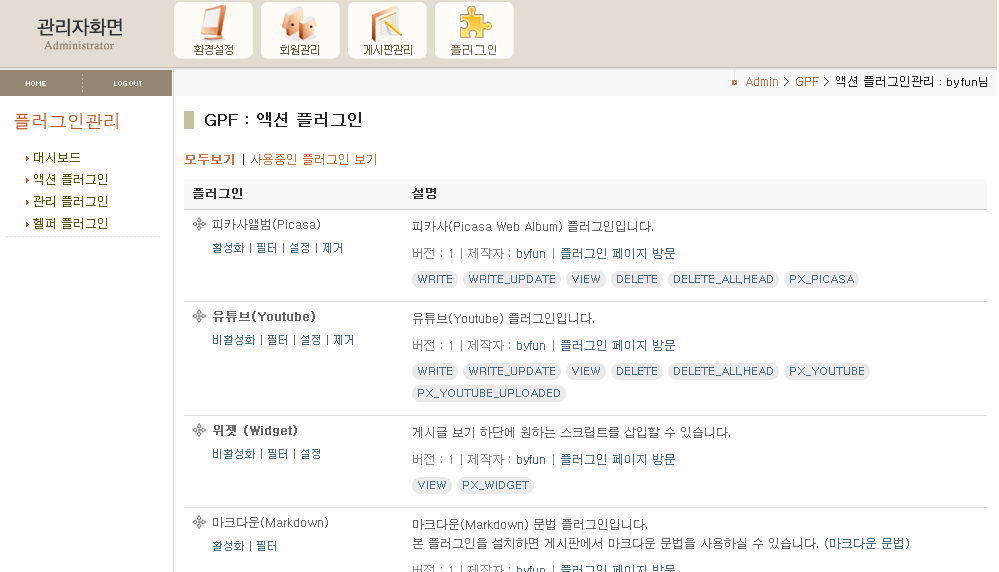Screen dimensions: 999x572
Task: Click DELETE_ALL_HEAD tag in Picasa row
Action: 723,279
